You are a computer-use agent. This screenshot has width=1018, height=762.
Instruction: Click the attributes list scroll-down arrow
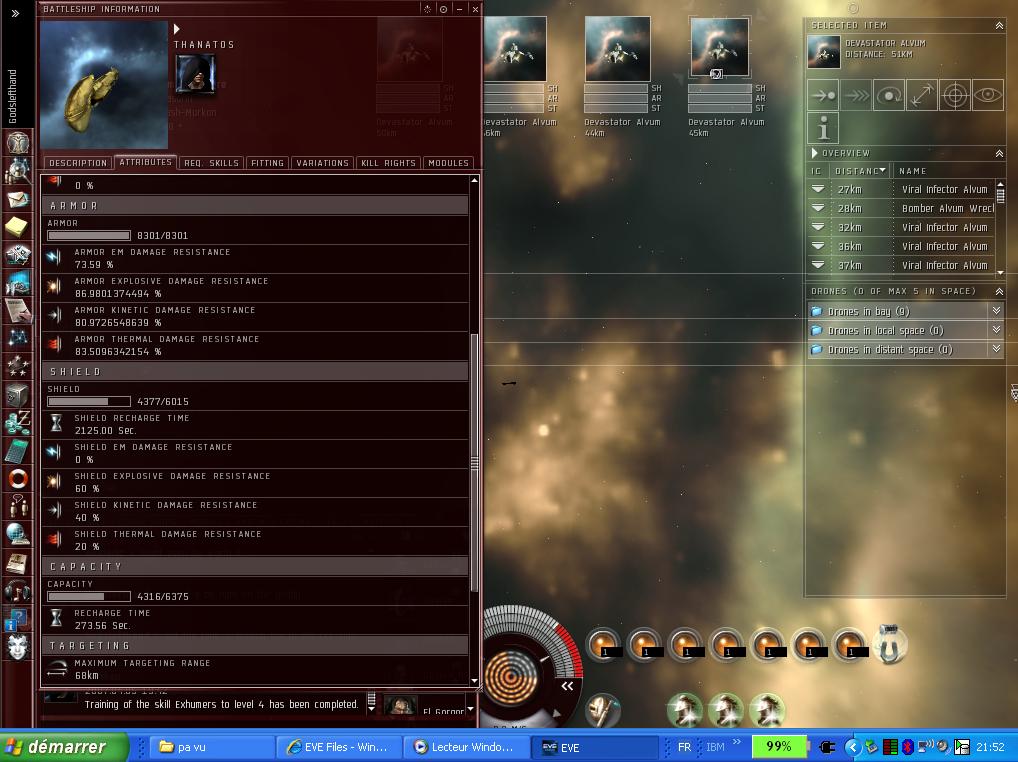[474, 681]
